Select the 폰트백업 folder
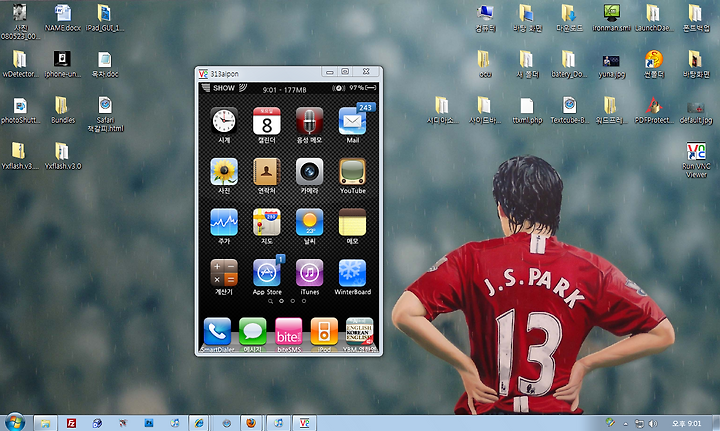 pyautogui.click(x=696, y=18)
